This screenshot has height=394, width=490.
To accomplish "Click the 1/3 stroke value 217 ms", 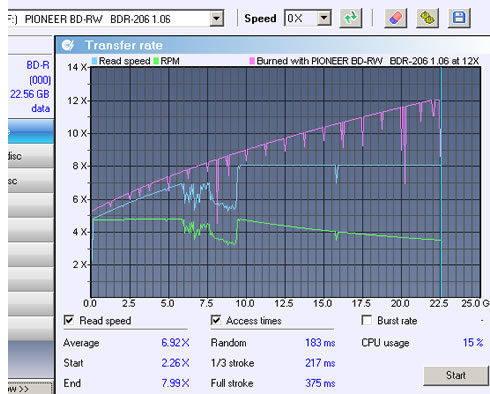I will pyautogui.click(x=320, y=363).
